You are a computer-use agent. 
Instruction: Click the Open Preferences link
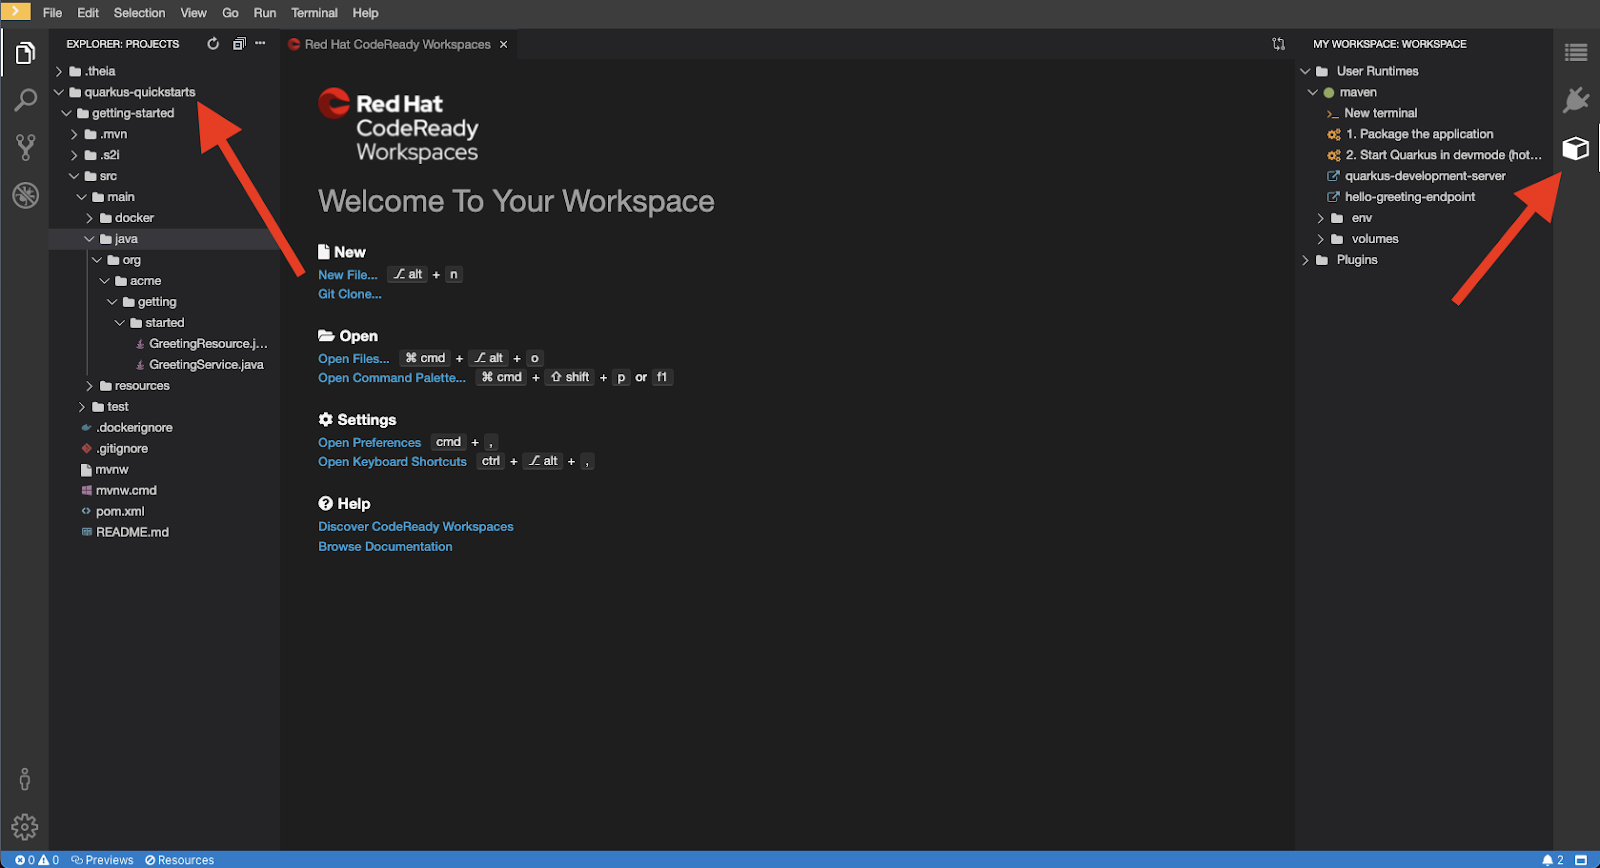click(x=370, y=443)
